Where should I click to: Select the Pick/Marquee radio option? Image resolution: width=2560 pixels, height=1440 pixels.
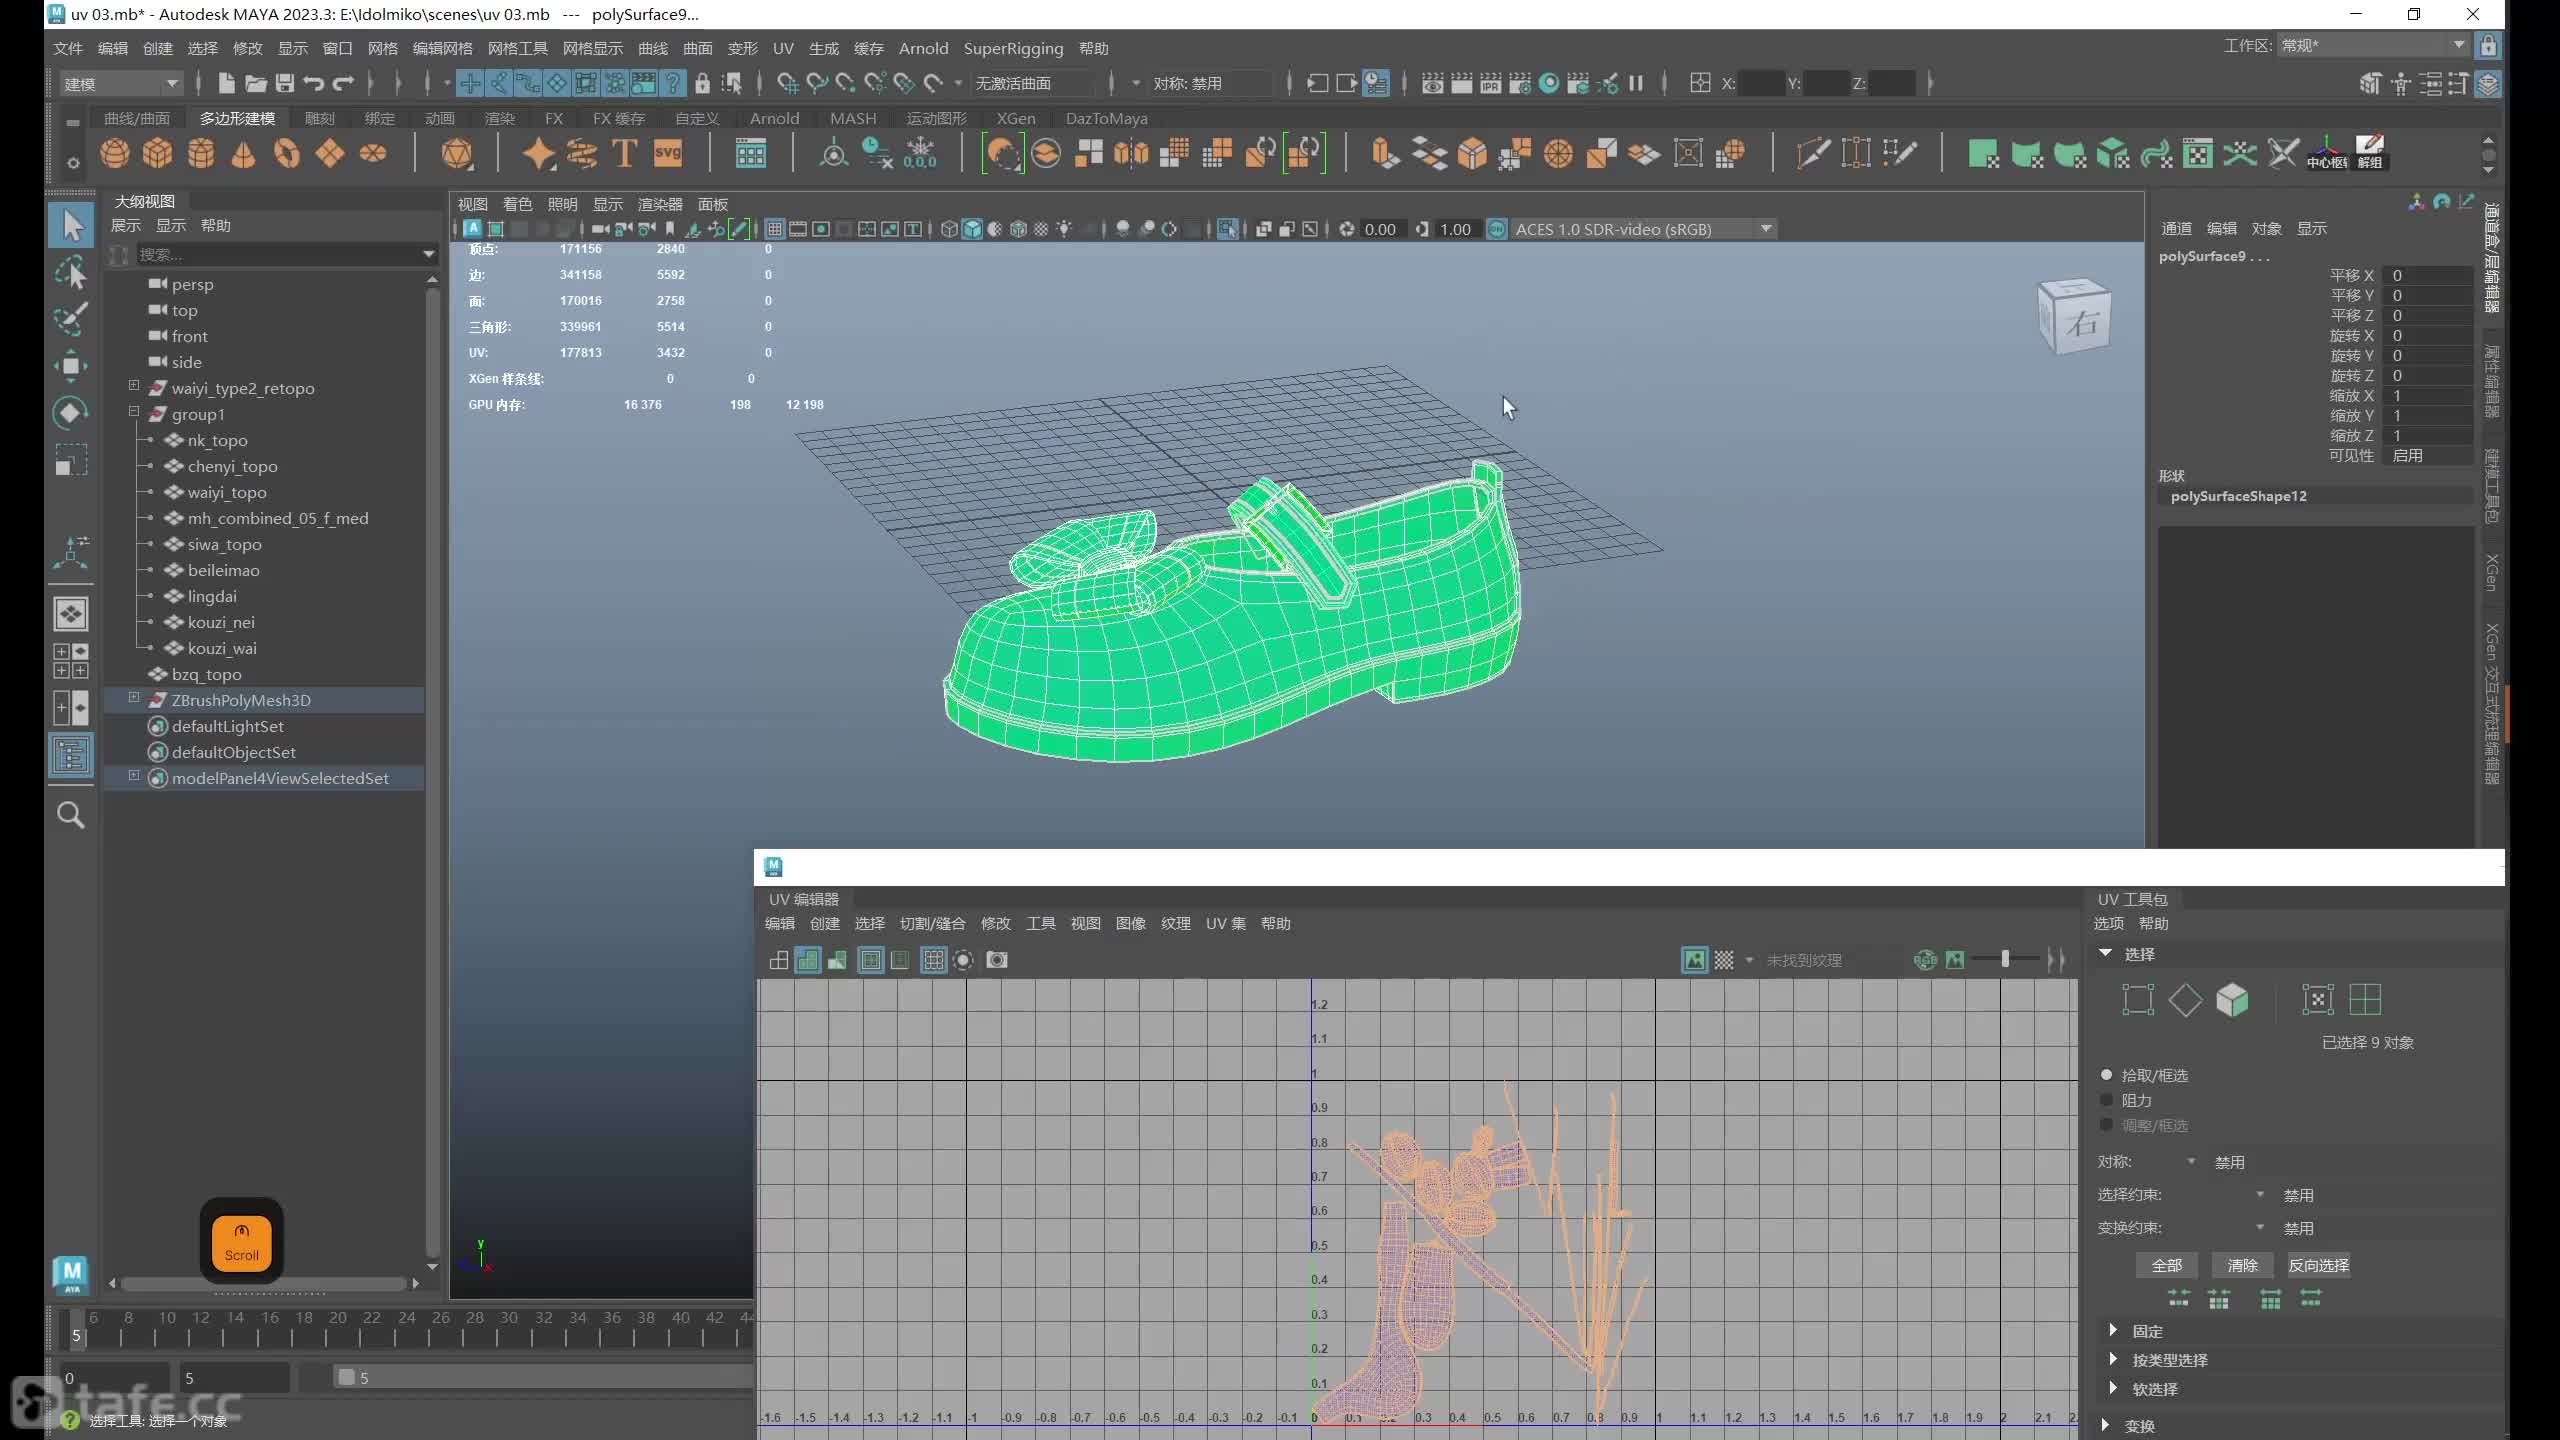click(2107, 1075)
